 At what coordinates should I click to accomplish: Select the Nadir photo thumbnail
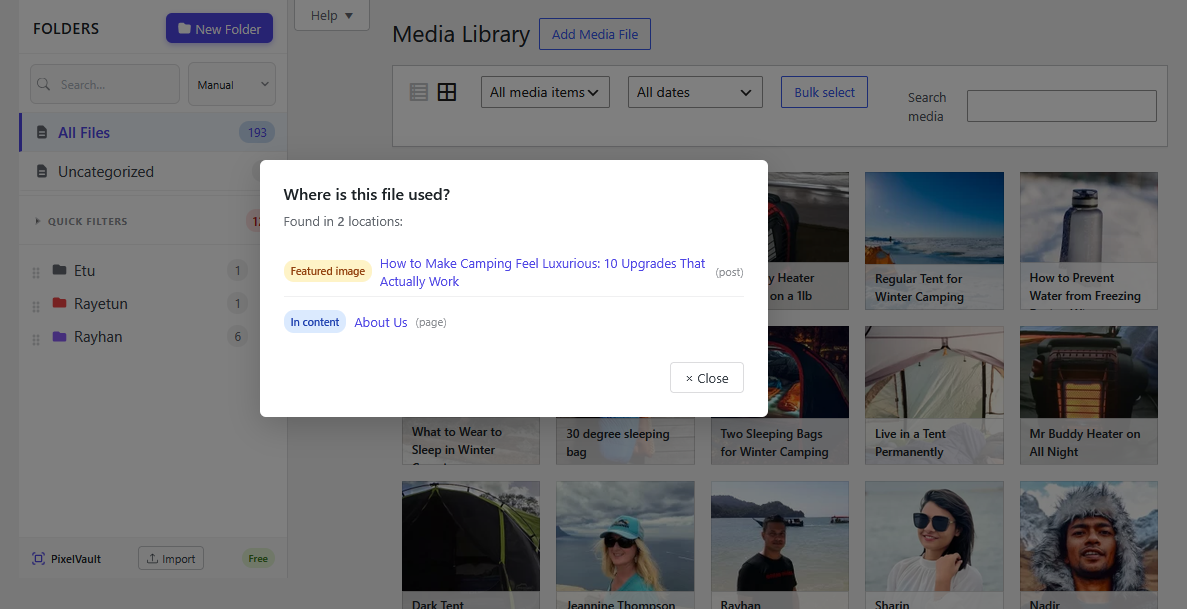pos(1089,545)
